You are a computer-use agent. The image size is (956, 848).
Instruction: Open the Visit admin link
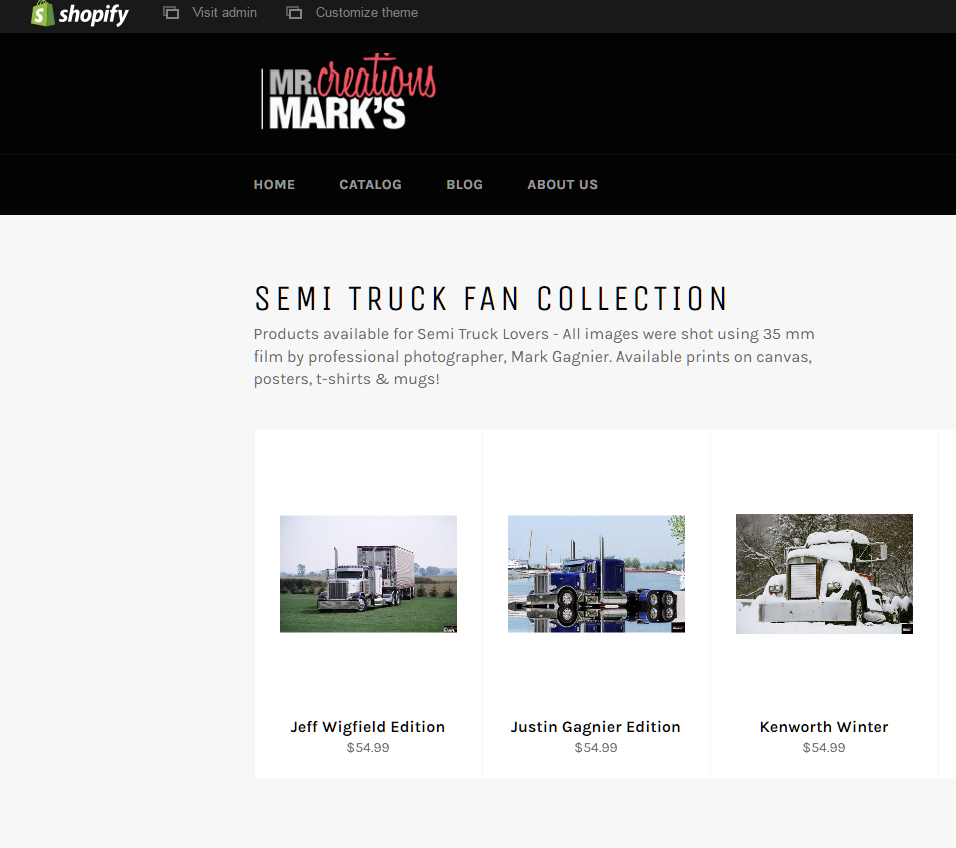click(x=224, y=12)
